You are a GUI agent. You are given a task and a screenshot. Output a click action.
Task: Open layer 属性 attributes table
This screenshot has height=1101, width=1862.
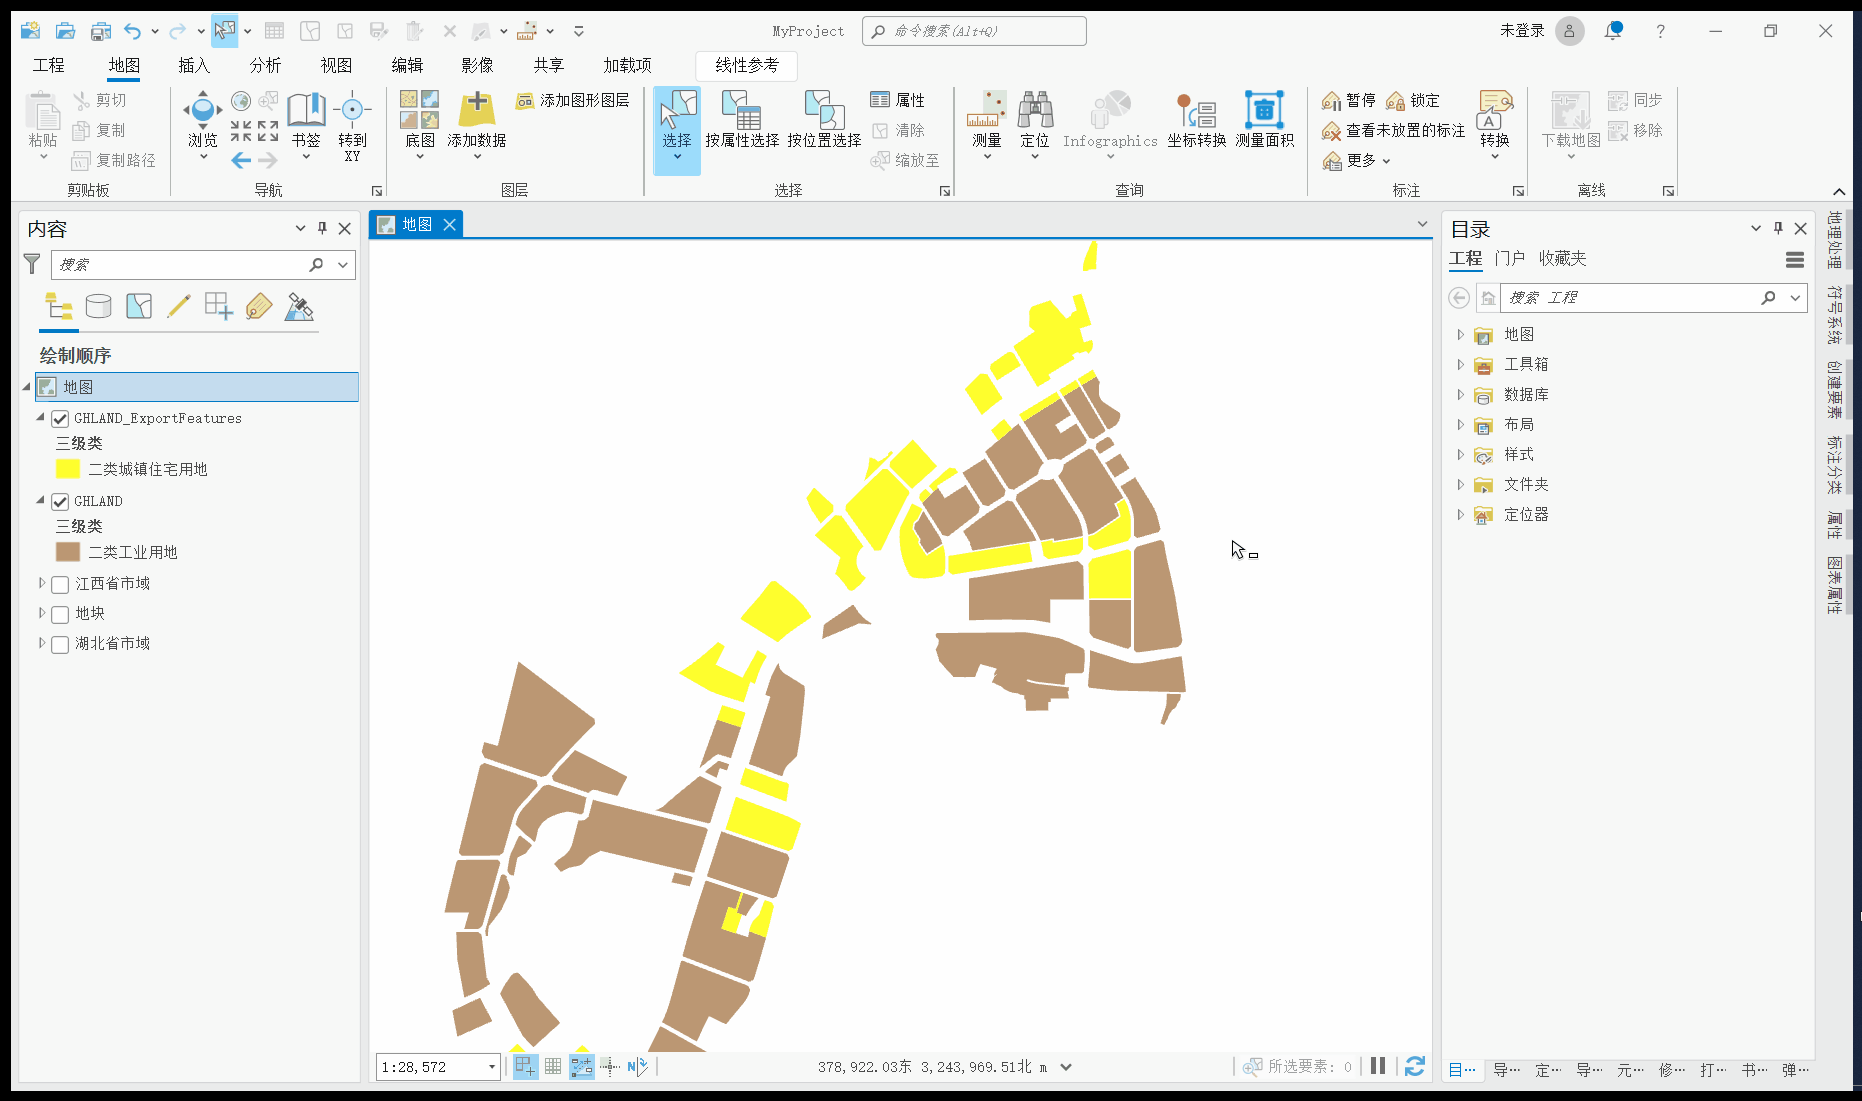(898, 100)
